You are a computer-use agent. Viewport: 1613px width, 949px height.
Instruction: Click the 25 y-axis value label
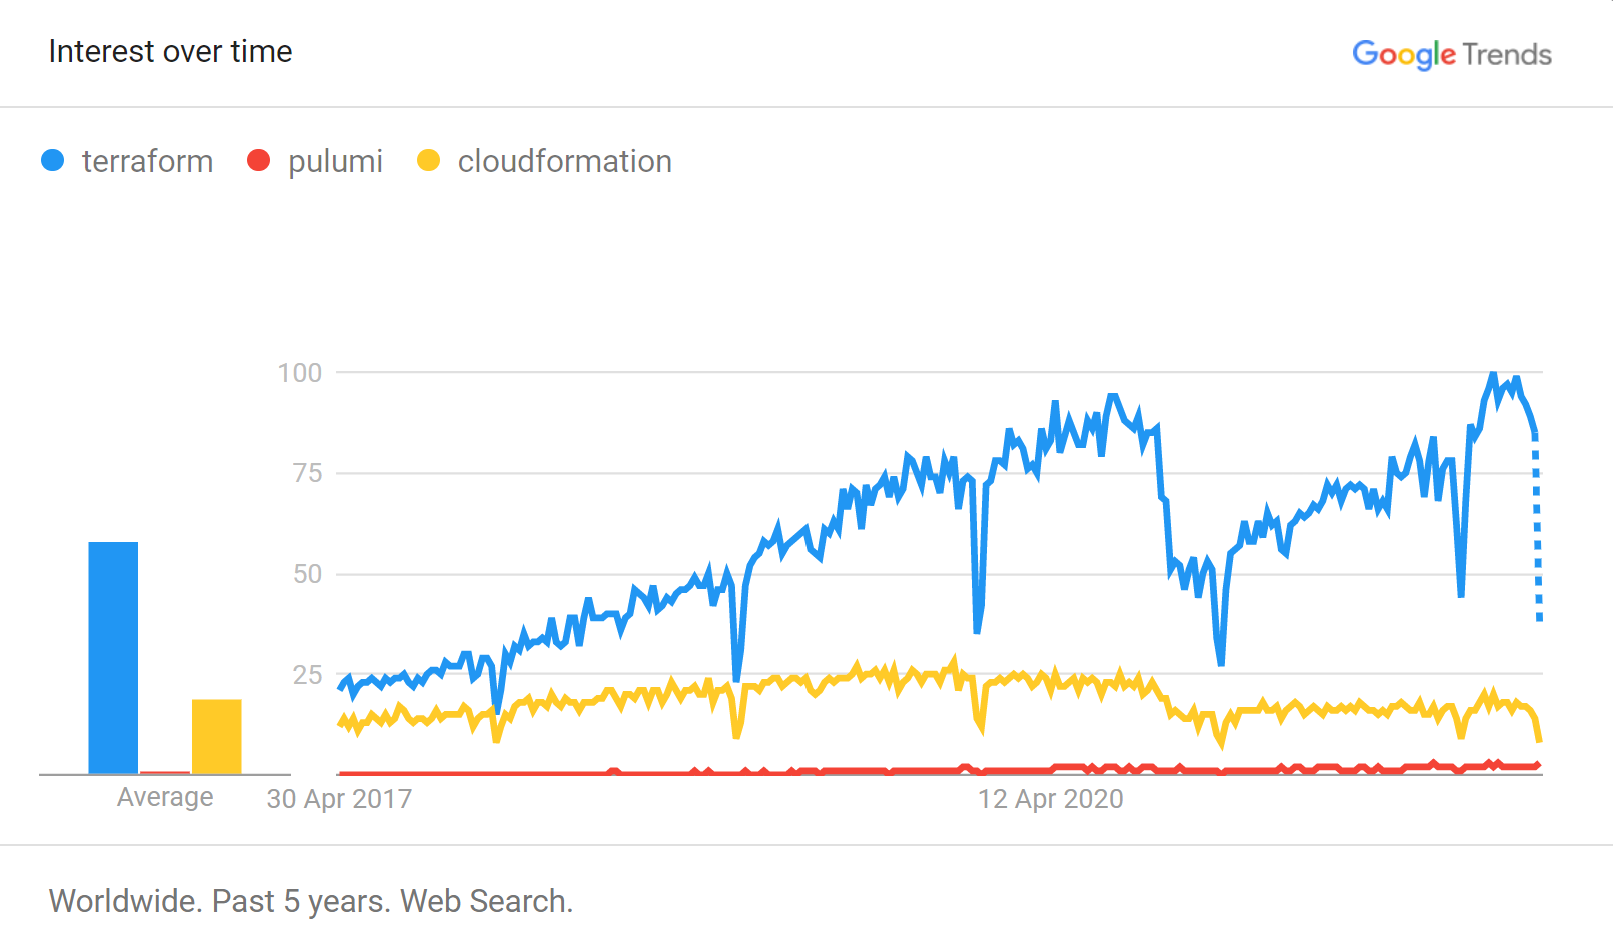click(x=307, y=675)
